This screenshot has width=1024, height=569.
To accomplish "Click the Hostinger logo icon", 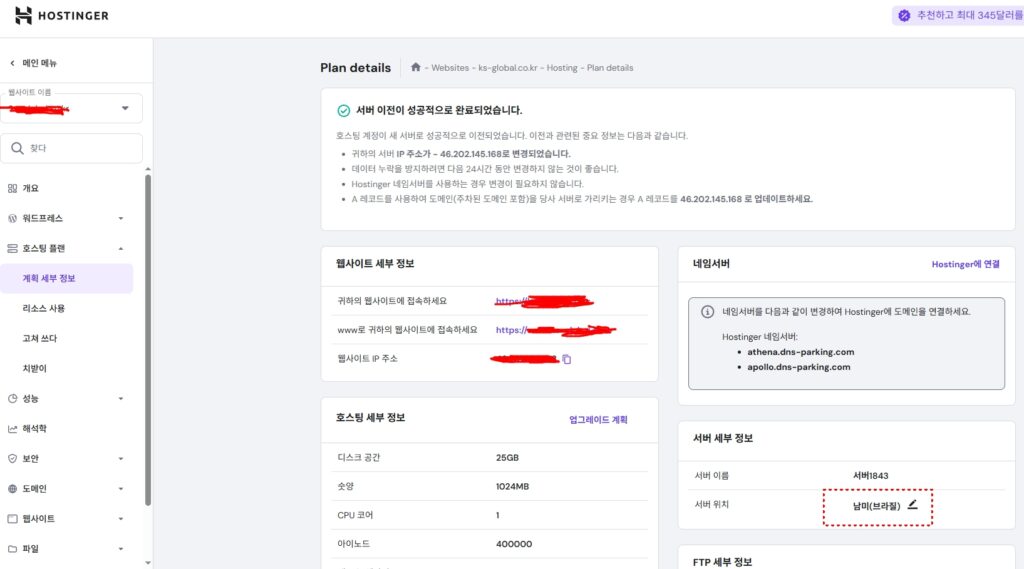I will click(x=23, y=16).
